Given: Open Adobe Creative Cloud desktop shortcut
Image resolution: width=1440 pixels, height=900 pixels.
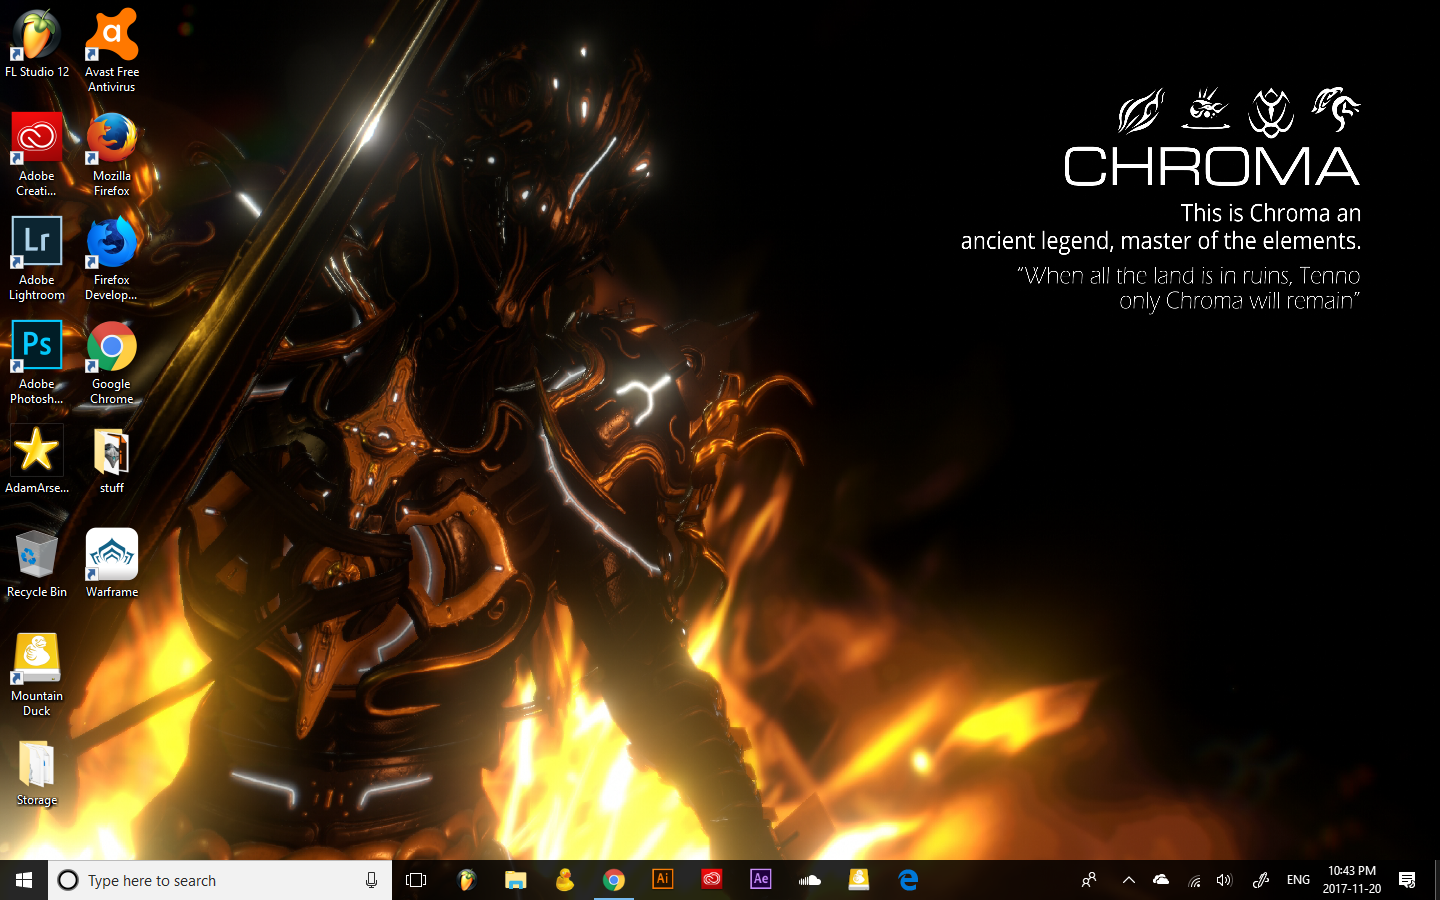Looking at the screenshot, I should (x=37, y=154).
